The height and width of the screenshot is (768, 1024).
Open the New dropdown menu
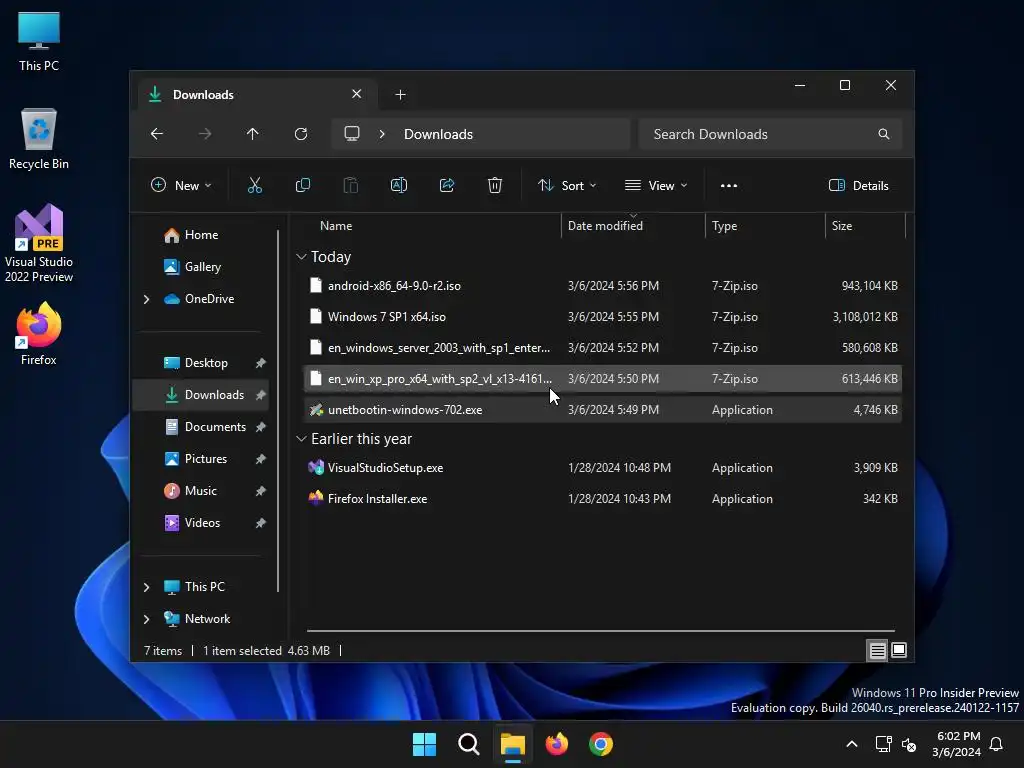(181, 185)
